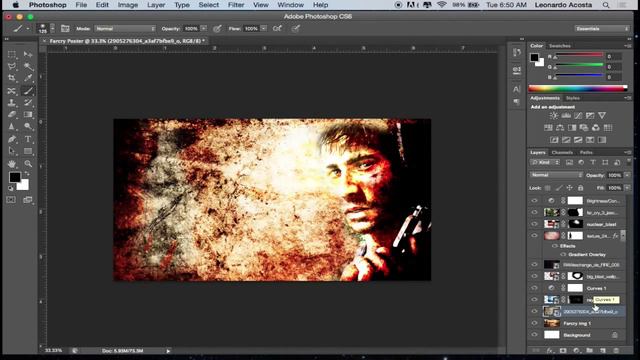Select the Zoom tool
640x360 pixels.
(x=28, y=164)
